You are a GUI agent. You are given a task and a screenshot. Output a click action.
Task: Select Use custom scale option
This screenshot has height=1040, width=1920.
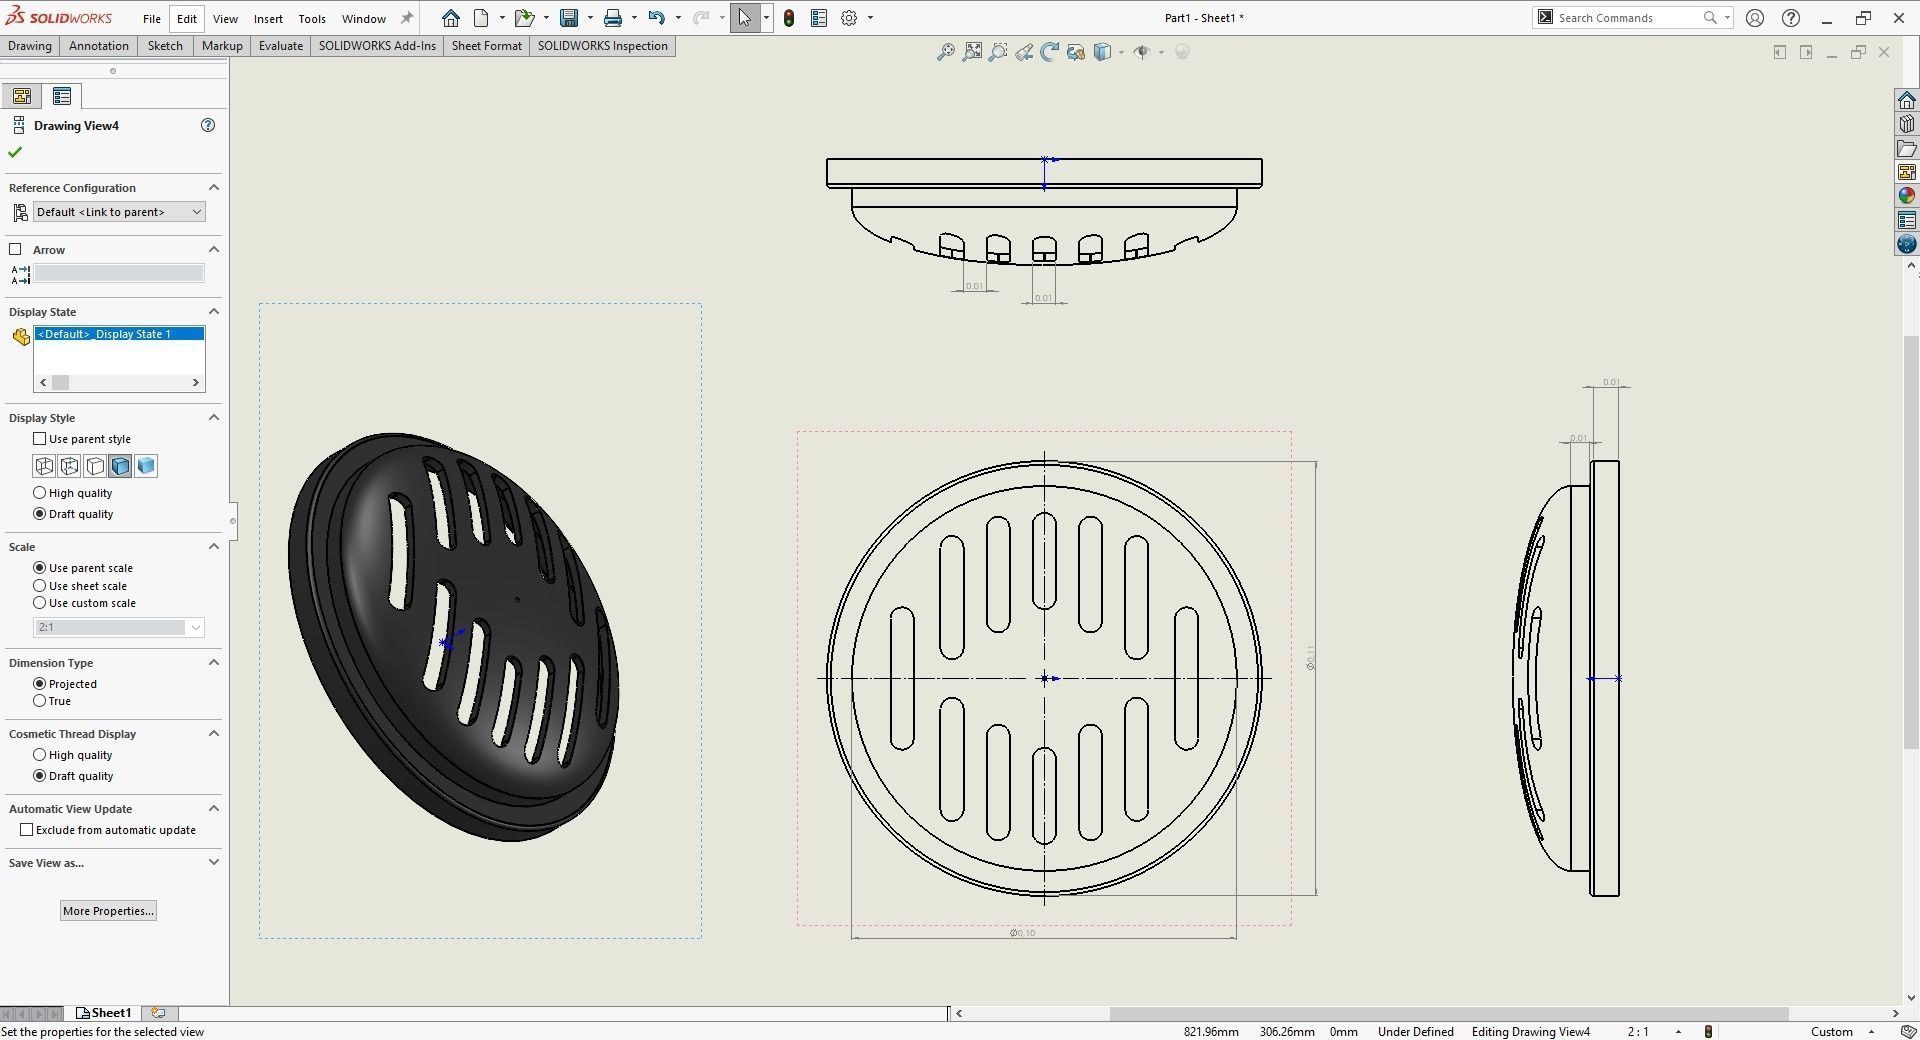[x=40, y=603]
